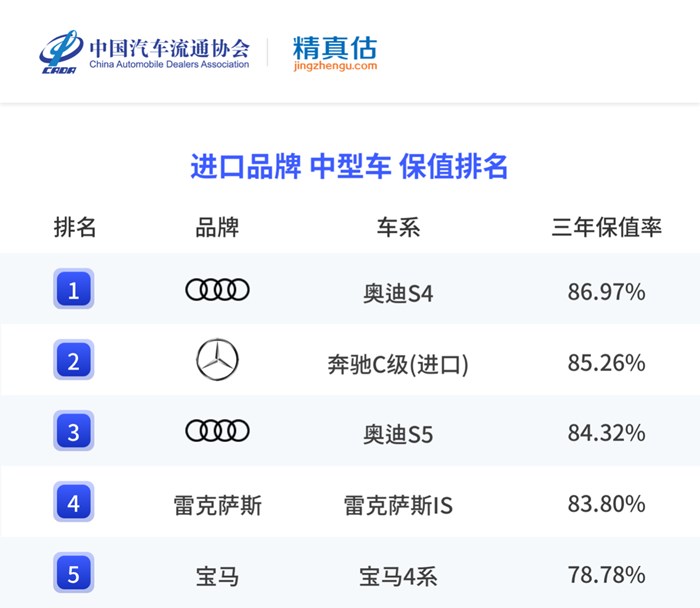This screenshot has width=700, height=608.
Task: Select the 宝马4系 model name
Action: [398, 576]
